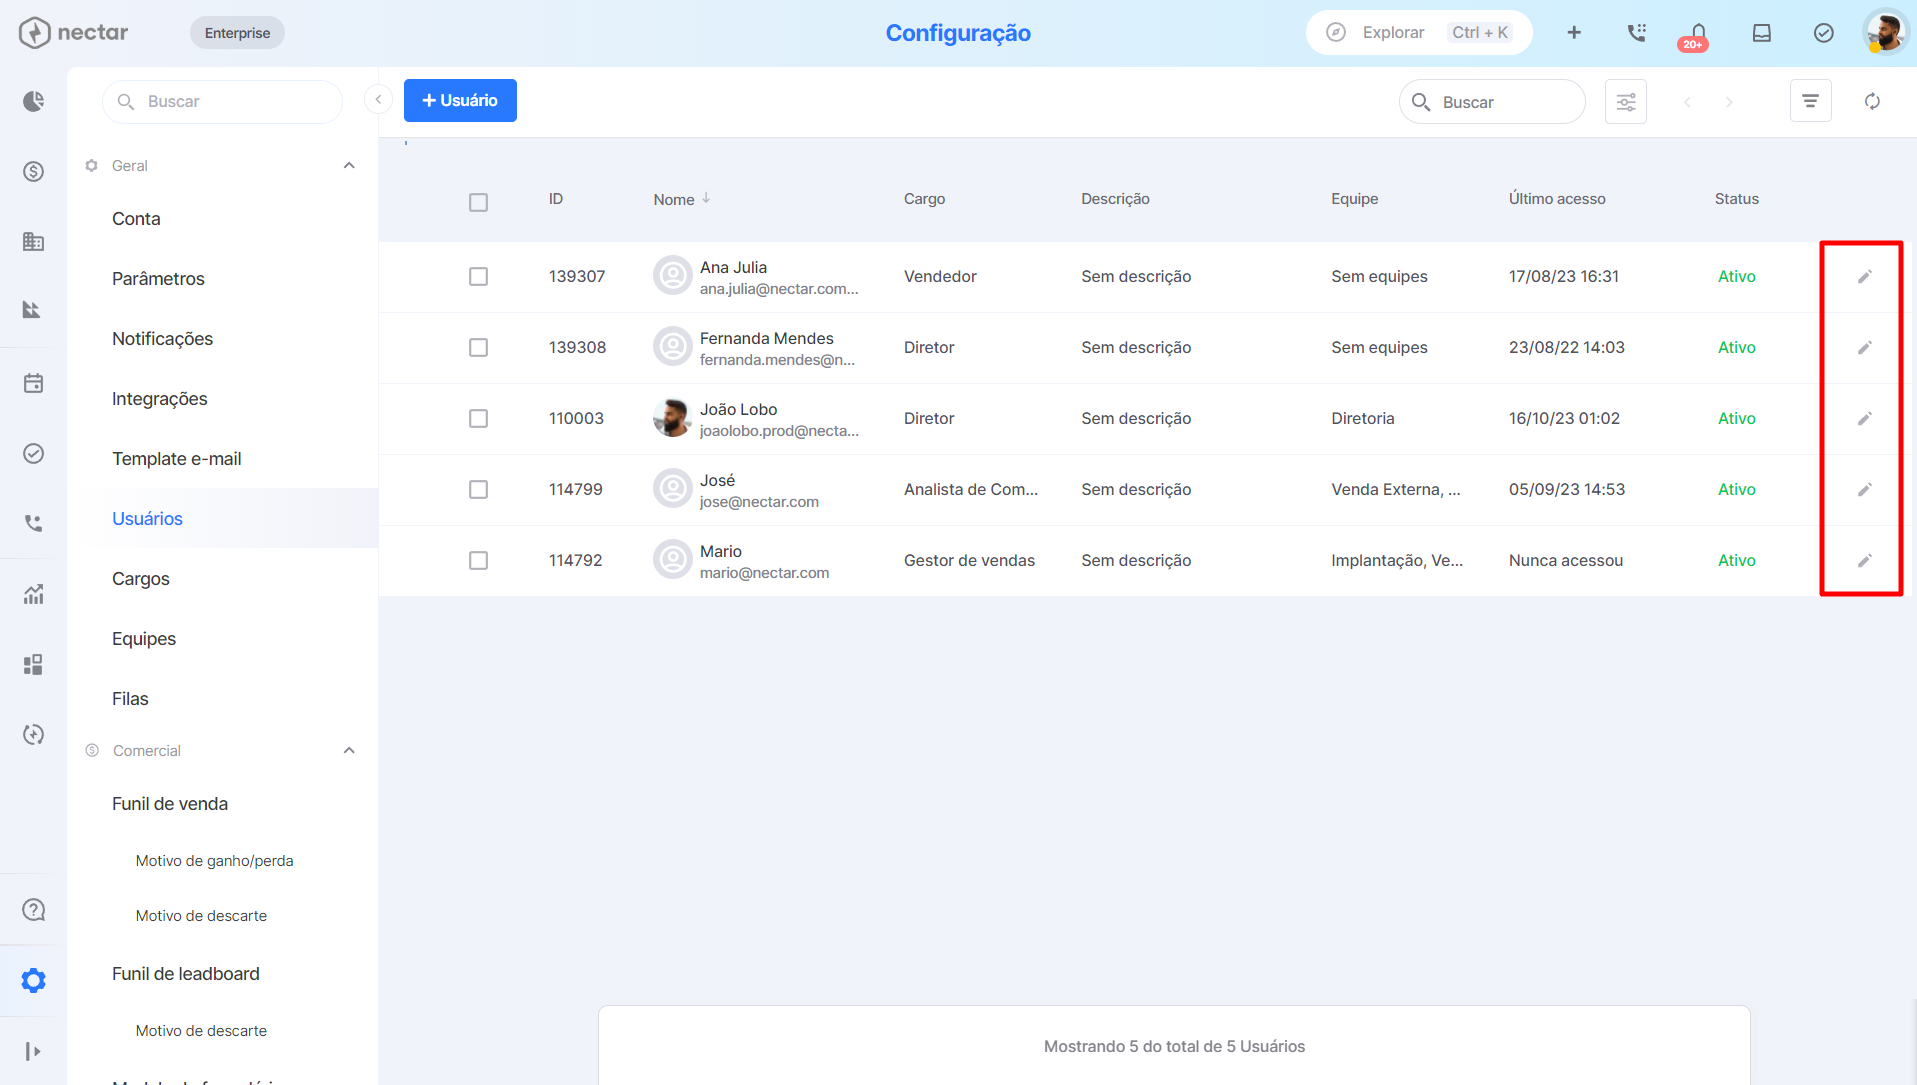
Task: Click the plus quick-add icon in top bar
Action: tap(1574, 33)
